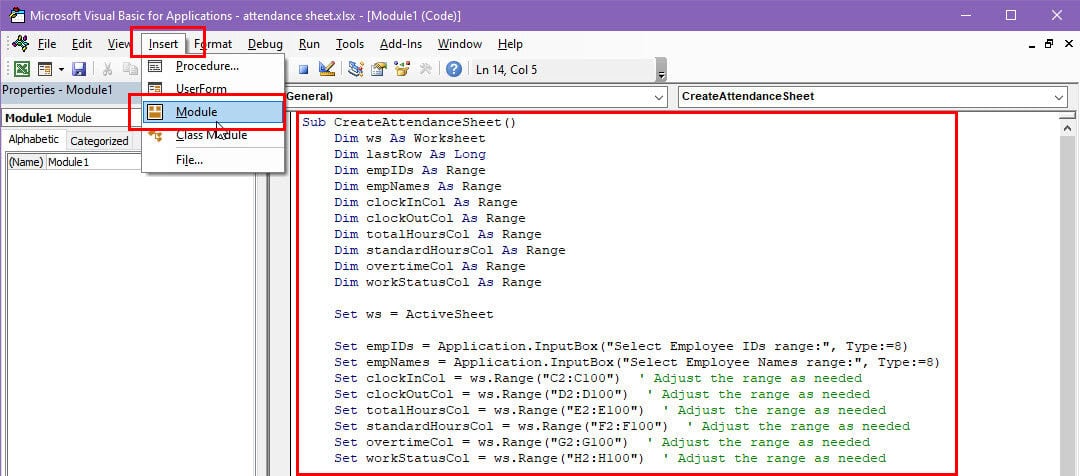Click the code editor scroll up arrow
The image size is (1080, 476).
point(1068,128)
